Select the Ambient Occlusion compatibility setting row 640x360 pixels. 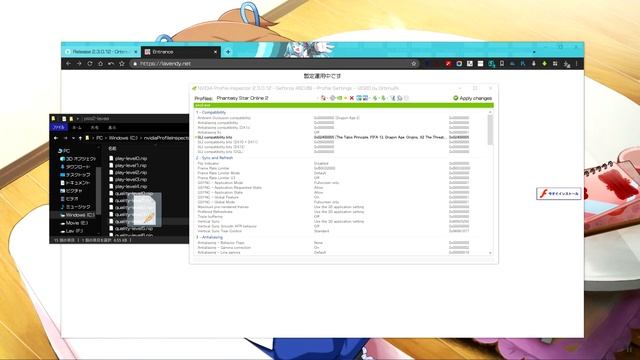[x=341, y=118]
